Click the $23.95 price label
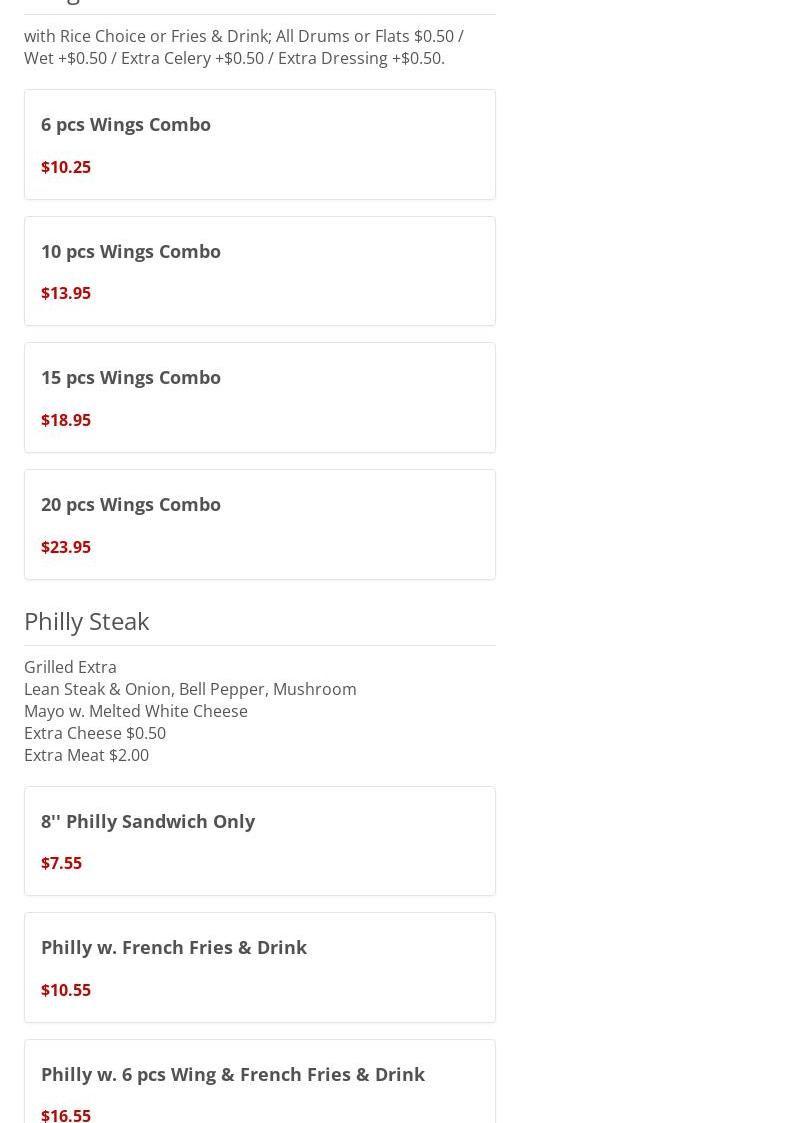 (x=66, y=547)
